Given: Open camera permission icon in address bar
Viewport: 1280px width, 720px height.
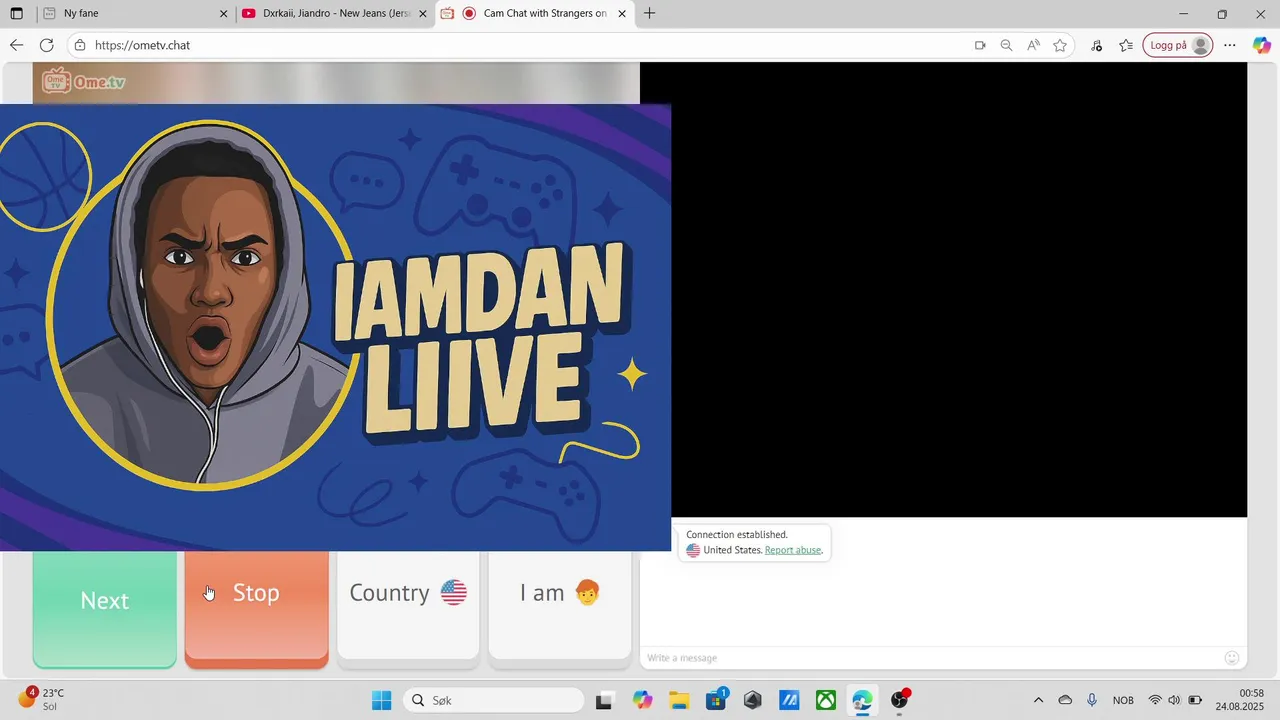Looking at the screenshot, I should click(980, 45).
